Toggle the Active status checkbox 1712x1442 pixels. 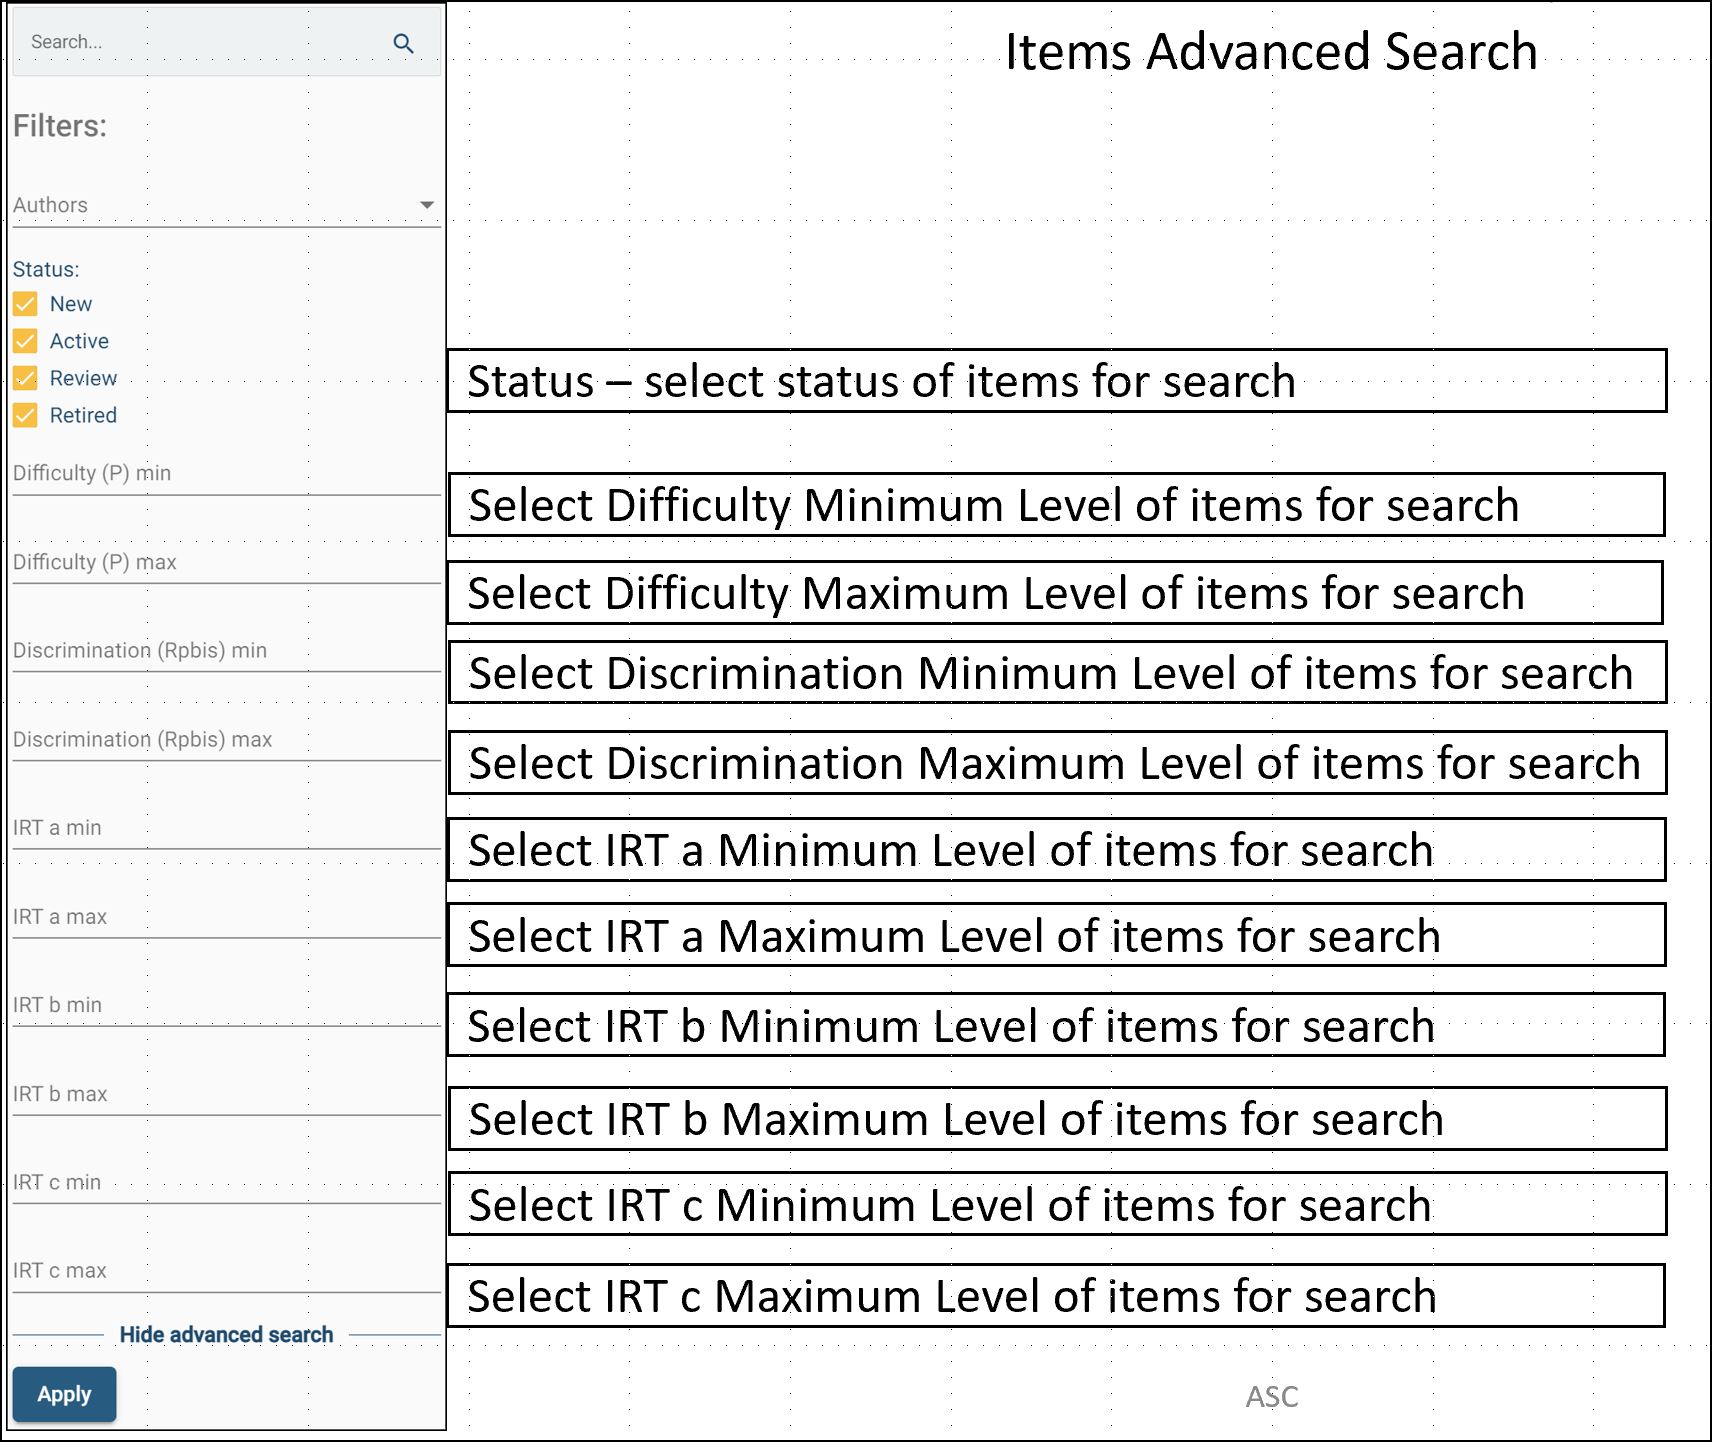click(26, 341)
